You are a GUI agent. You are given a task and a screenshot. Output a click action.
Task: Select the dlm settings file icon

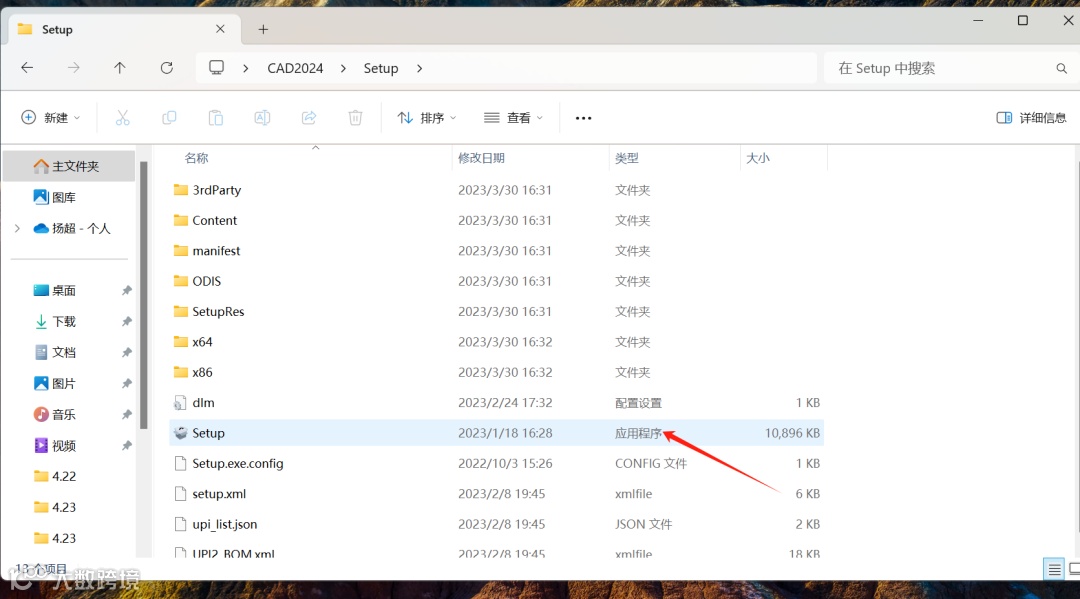coord(180,402)
